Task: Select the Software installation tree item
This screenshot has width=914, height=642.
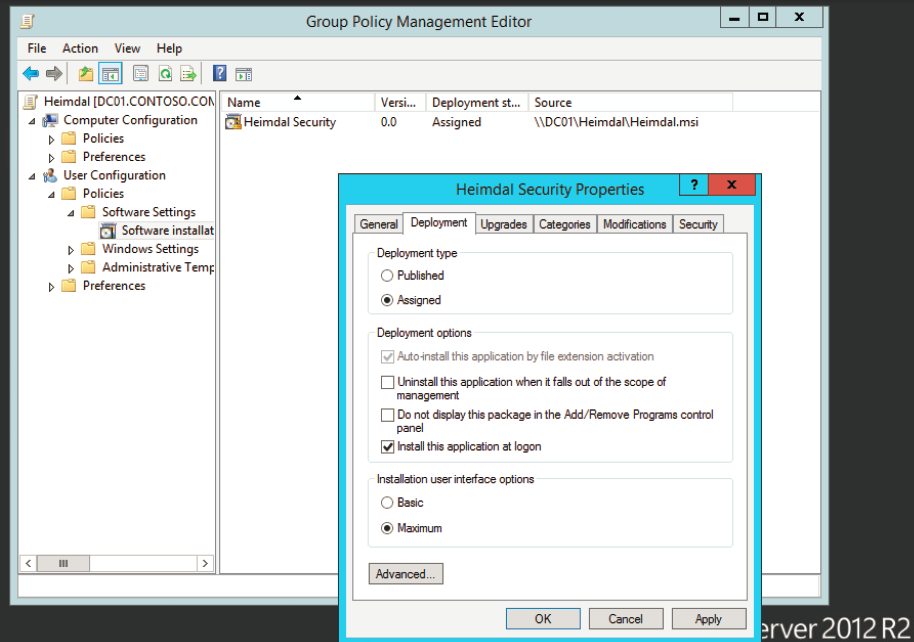Action: coord(168,231)
